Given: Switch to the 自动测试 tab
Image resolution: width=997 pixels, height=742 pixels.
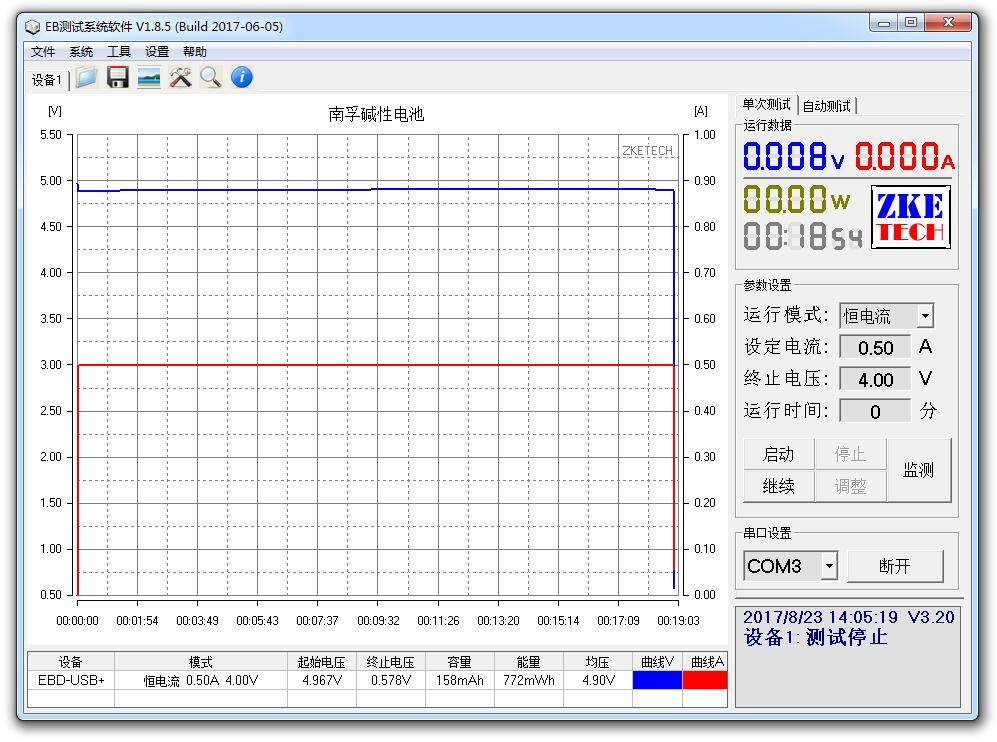Looking at the screenshot, I should pos(827,106).
